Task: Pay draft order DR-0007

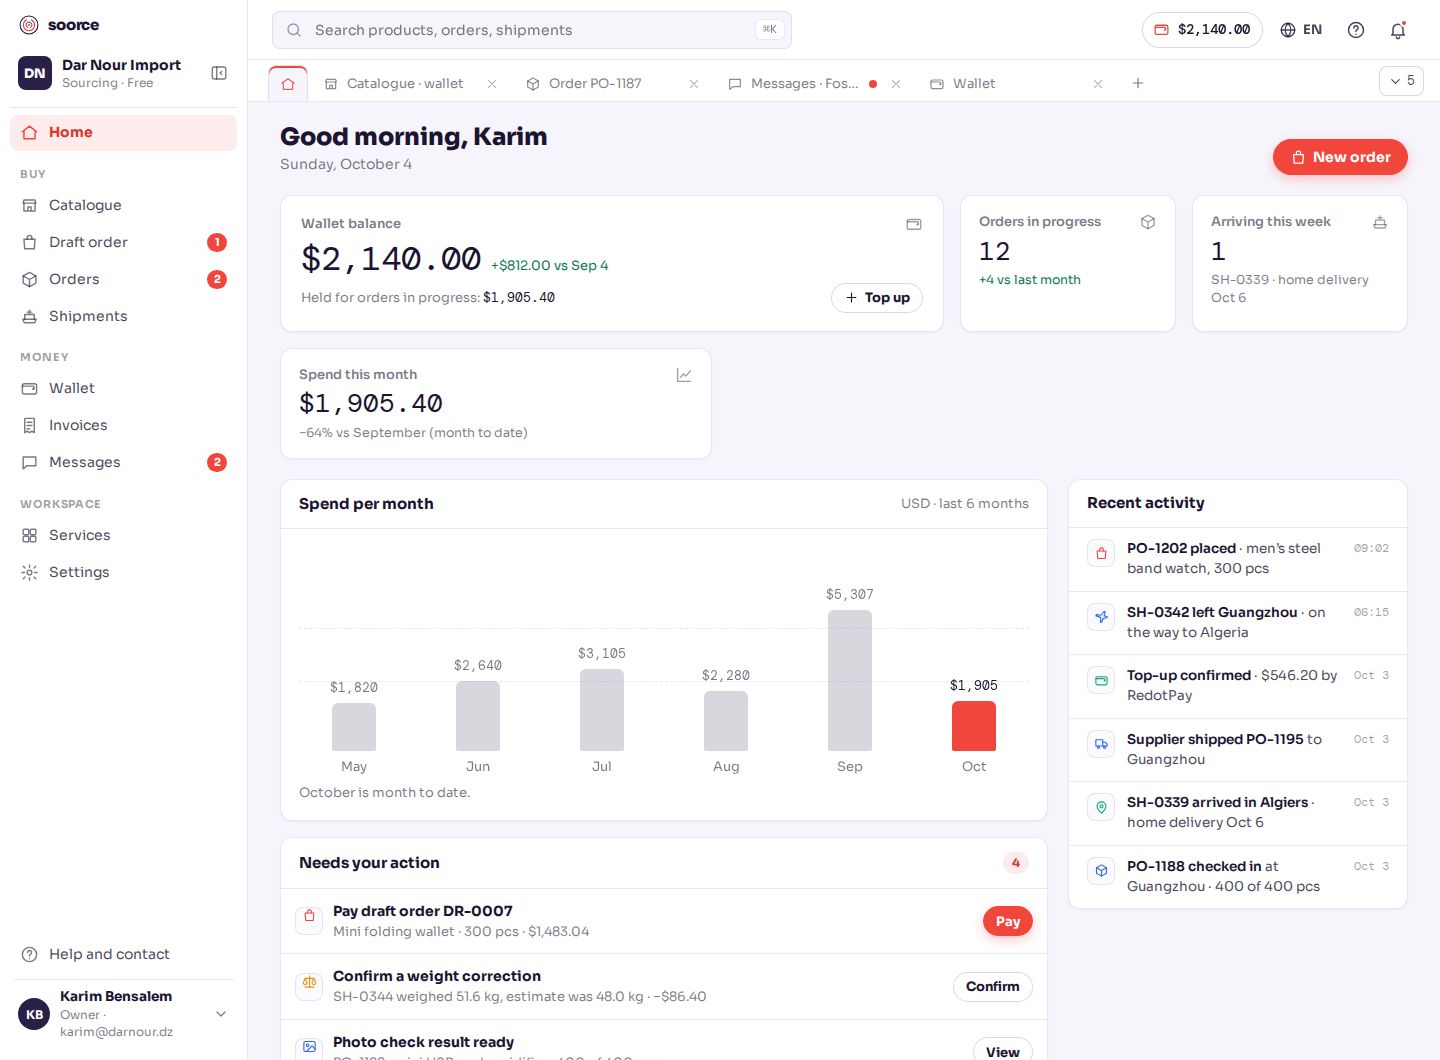Action: (1008, 921)
